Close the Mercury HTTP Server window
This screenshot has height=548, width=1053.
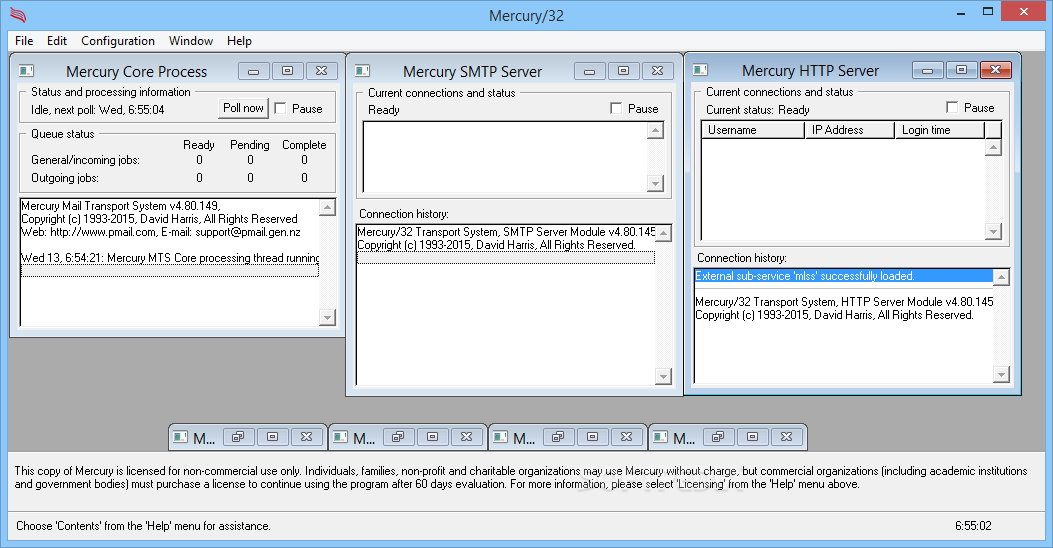pyautogui.click(x=996, y=70)
